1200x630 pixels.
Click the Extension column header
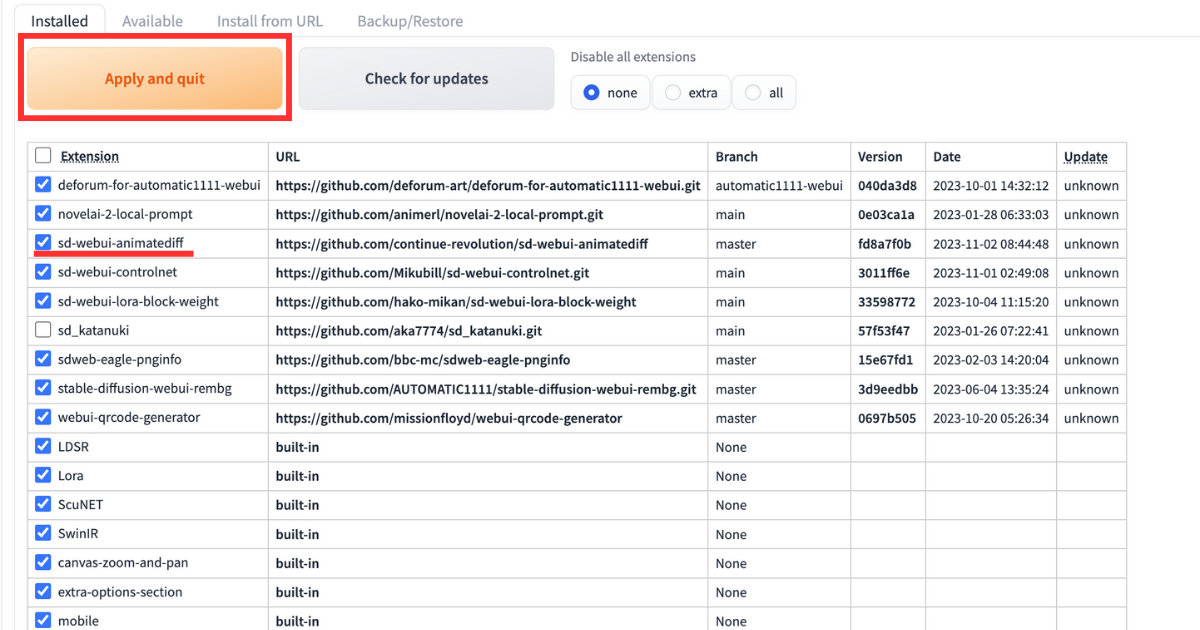pos(90,157)
